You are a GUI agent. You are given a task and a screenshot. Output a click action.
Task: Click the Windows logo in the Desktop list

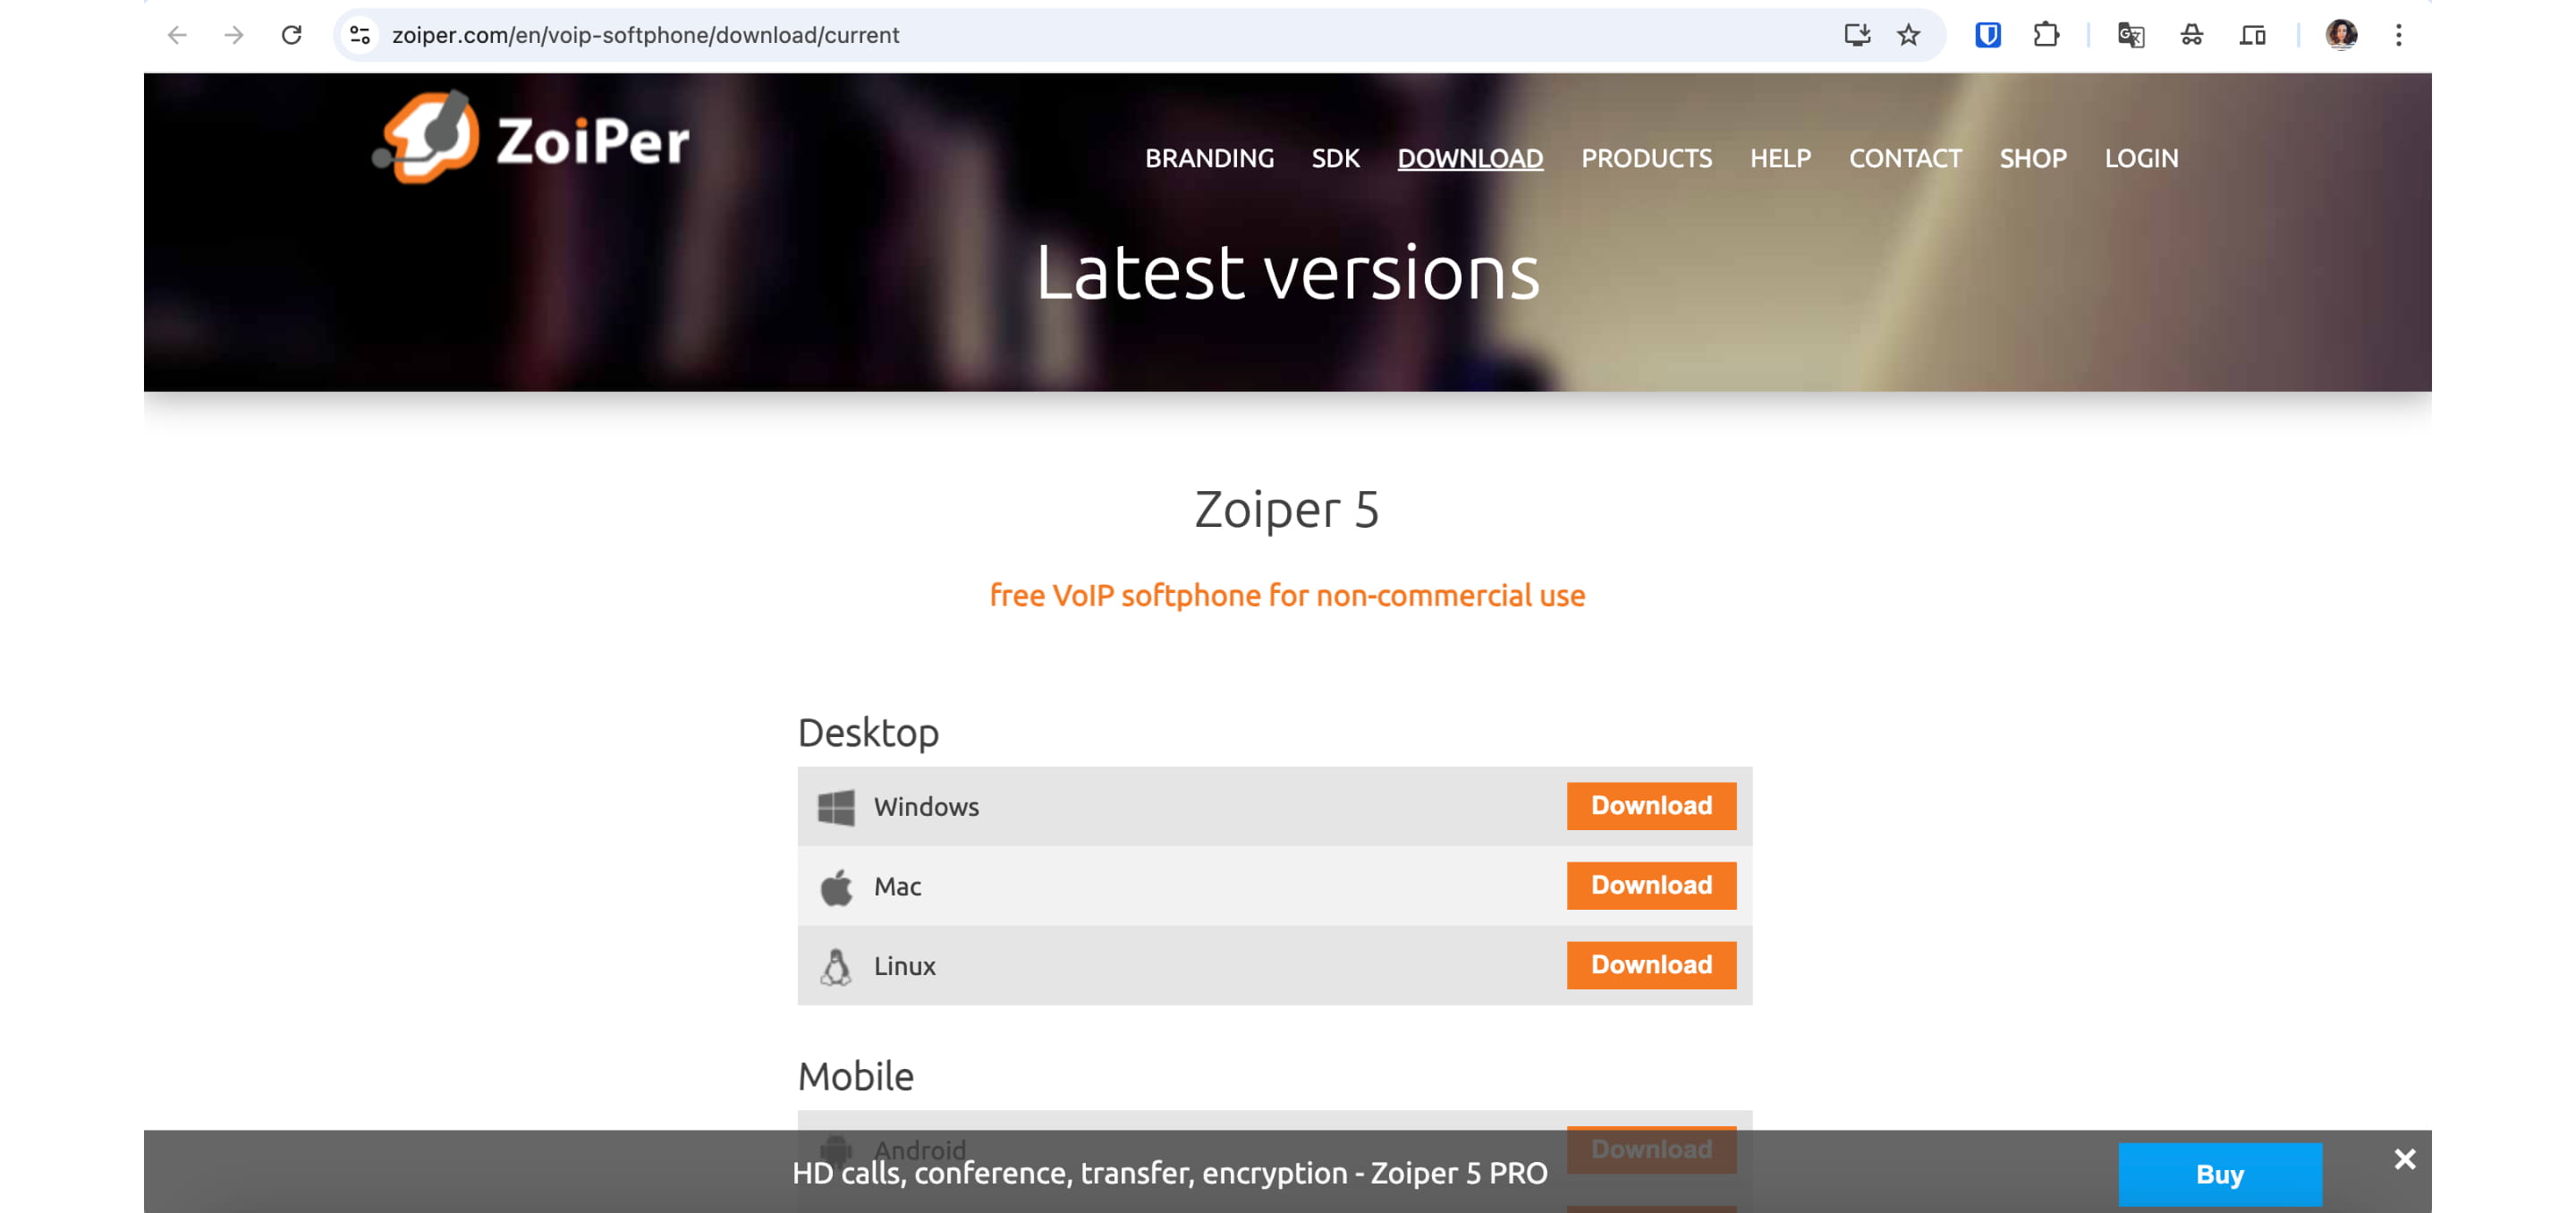click(x=836, y=806)
